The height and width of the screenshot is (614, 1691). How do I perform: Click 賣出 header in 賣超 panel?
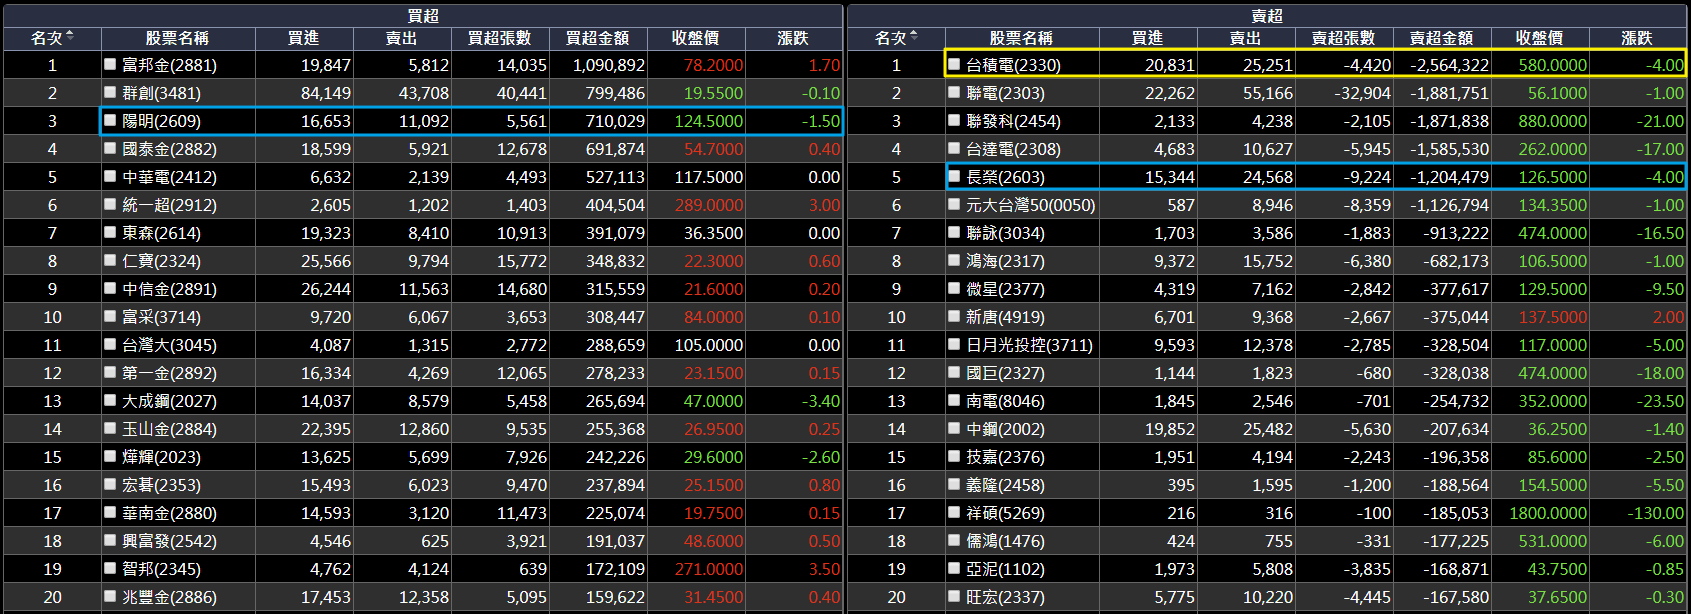(1246, 38)
